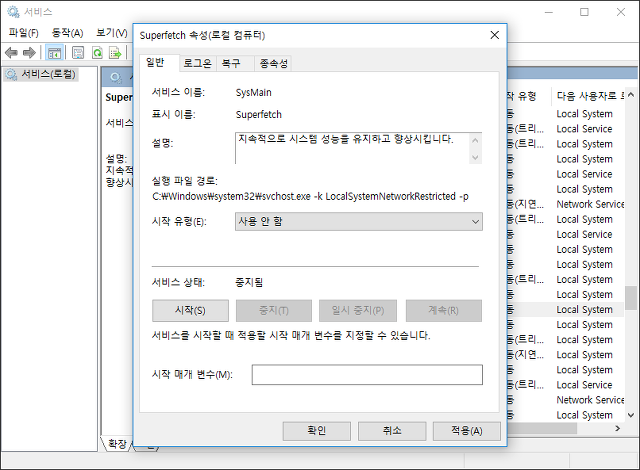Click the gear icon in window title
Viewport: 640px width, 470px height.
click(13, 11)
